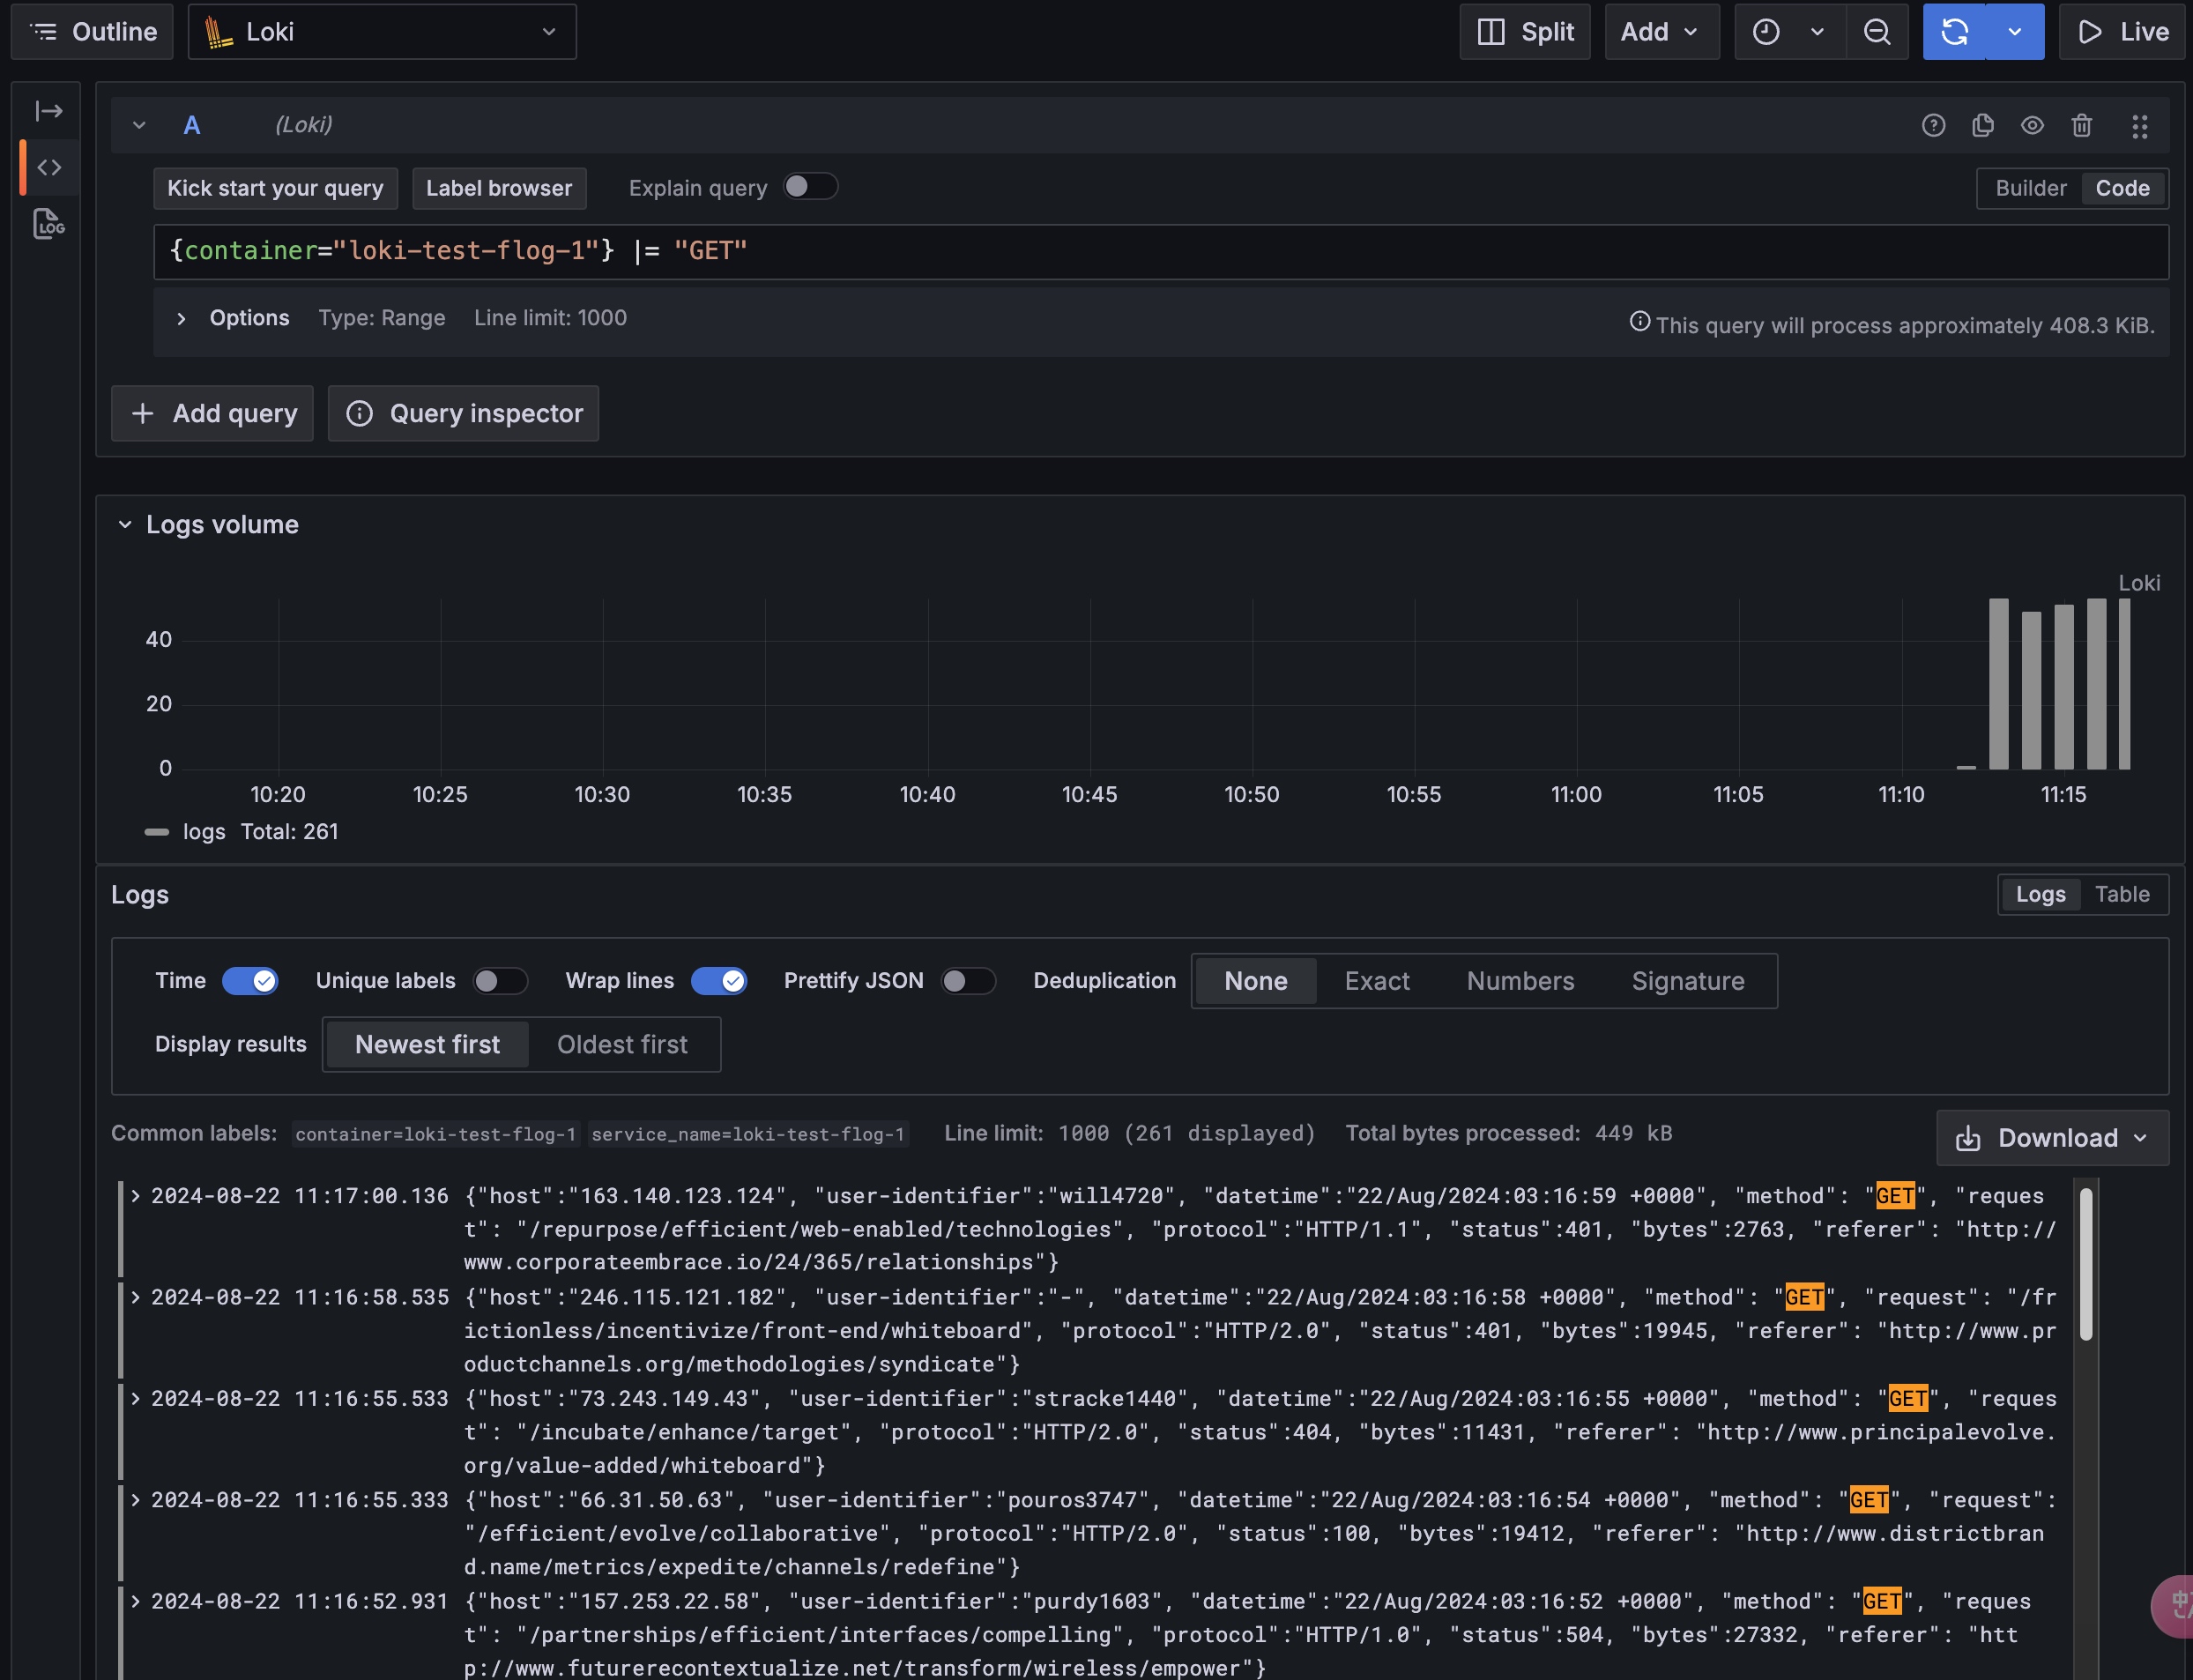Open the Loki data source dropdown

click(382, 32)
